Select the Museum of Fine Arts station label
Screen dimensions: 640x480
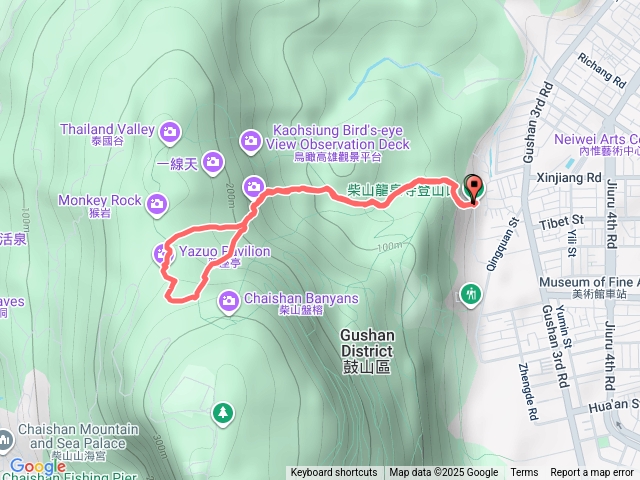coord(589,287)
